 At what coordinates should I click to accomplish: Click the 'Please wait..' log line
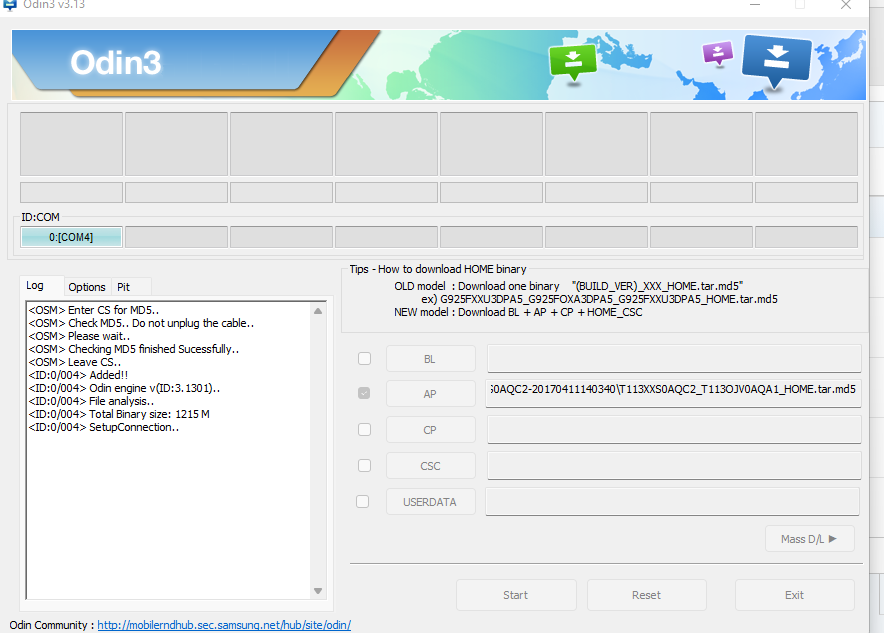click(x=79, y=337)
